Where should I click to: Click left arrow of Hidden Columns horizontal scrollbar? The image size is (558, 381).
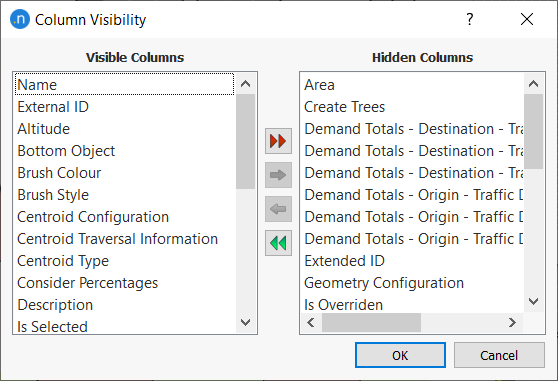[x=311, y=323]
